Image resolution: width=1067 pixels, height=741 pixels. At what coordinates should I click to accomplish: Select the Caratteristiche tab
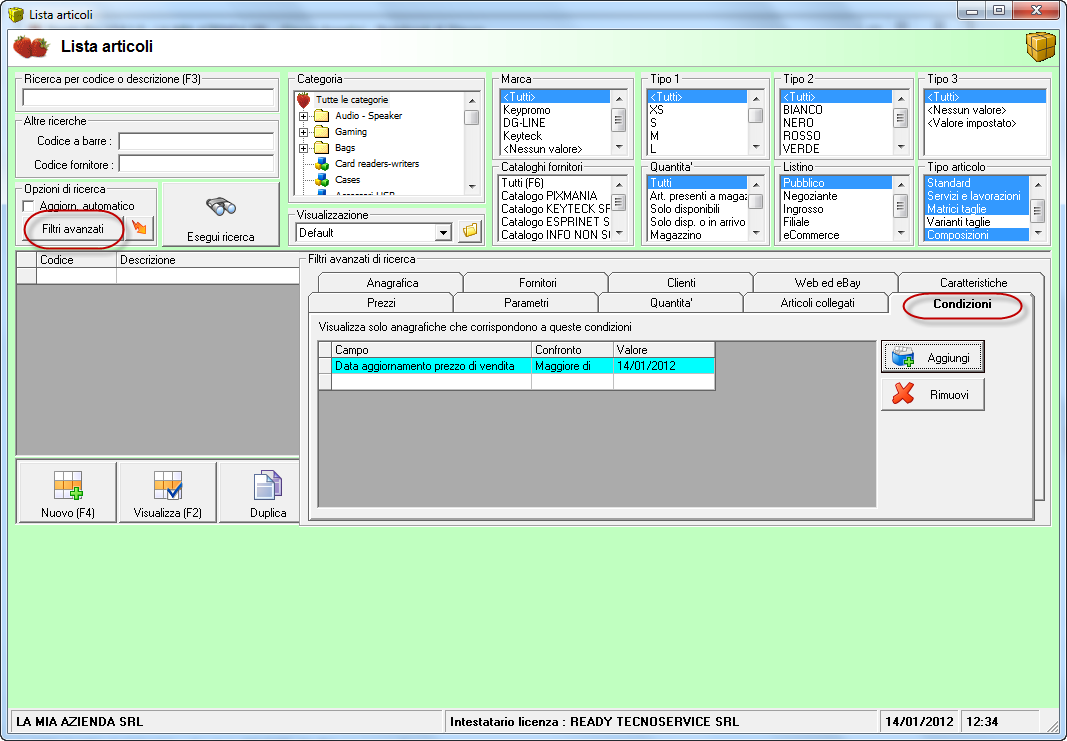(x=973, y=282)
